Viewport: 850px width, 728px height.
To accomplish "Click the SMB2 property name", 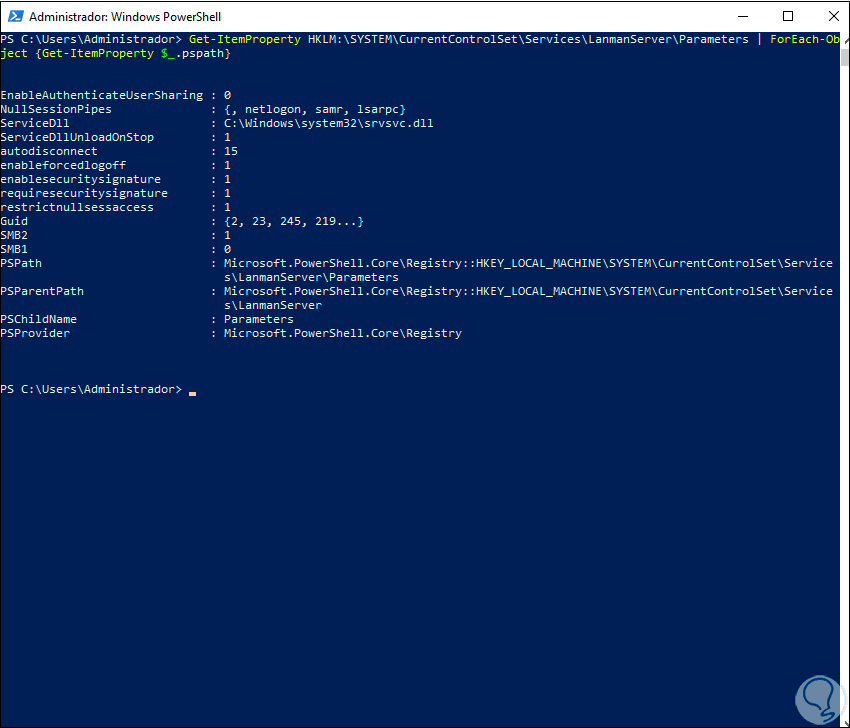I will coord(14,235).
